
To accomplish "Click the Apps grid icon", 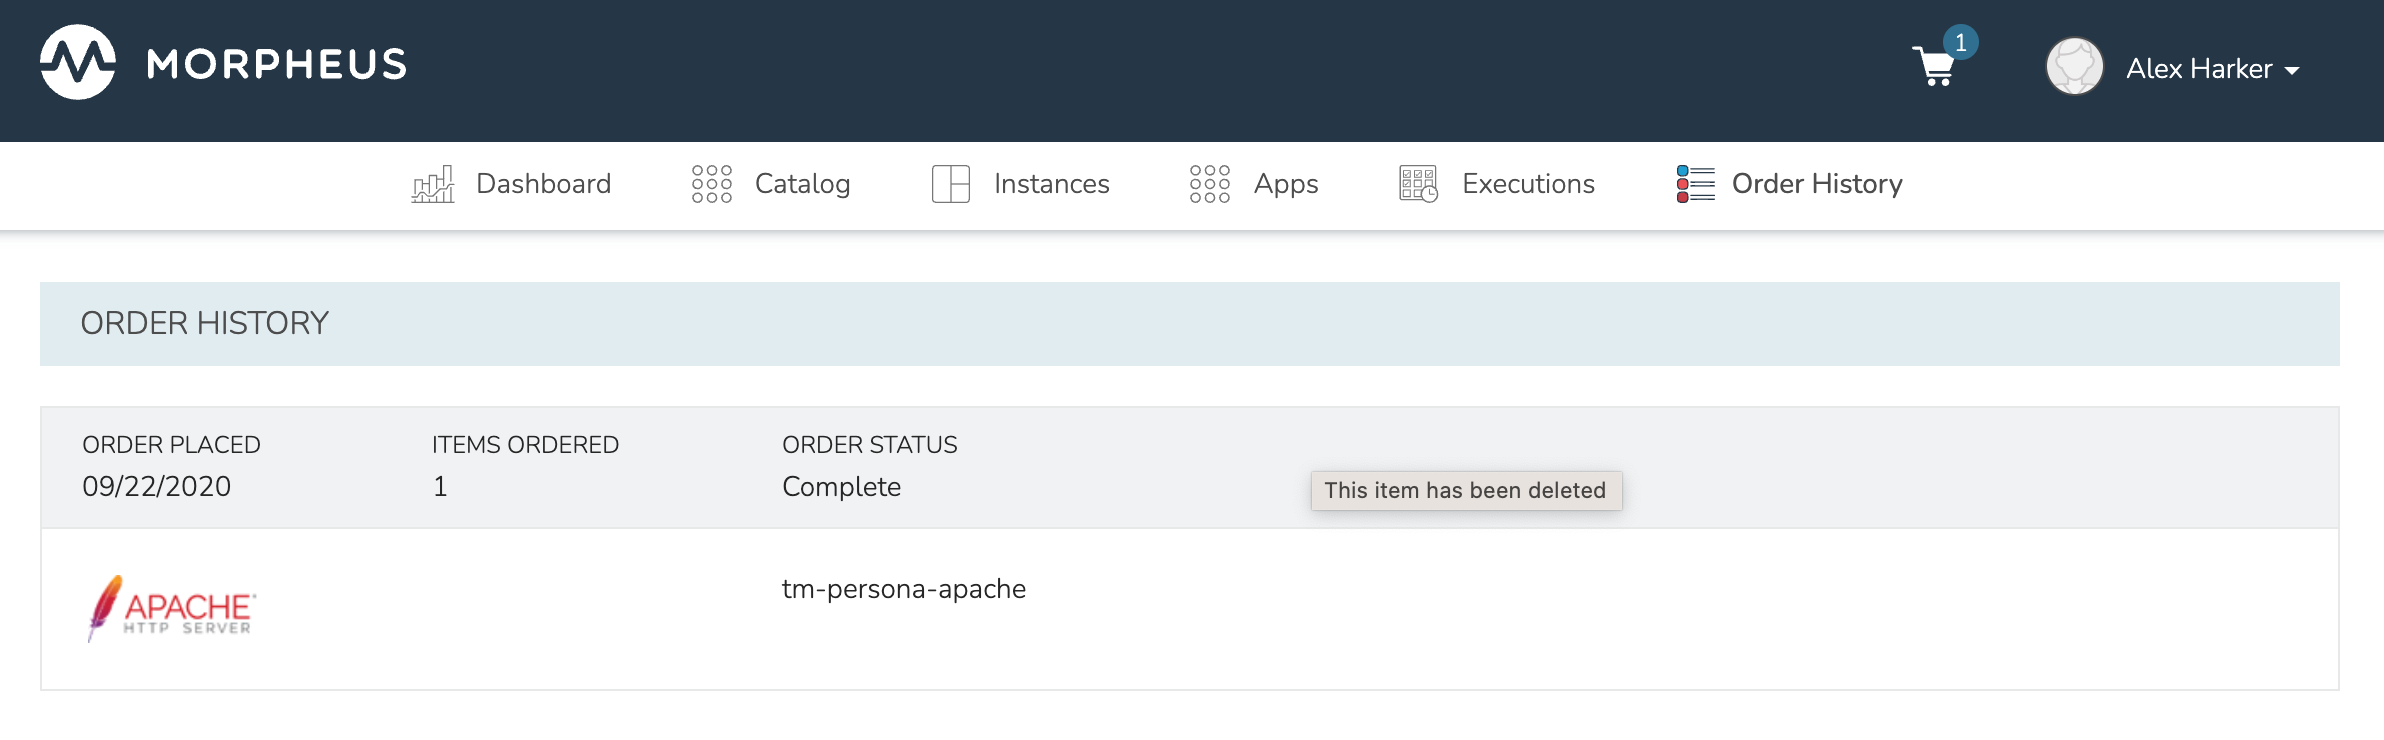I will coord(1209,184).
